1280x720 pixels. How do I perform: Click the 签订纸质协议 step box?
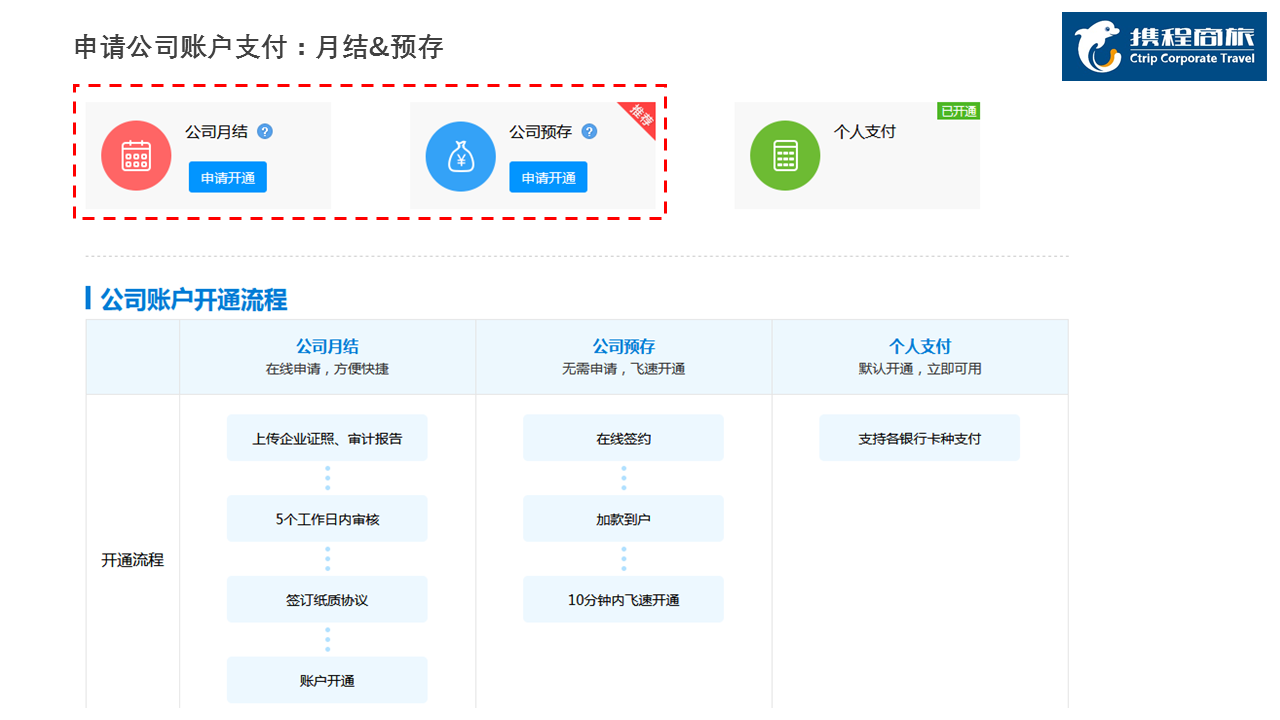327,600
